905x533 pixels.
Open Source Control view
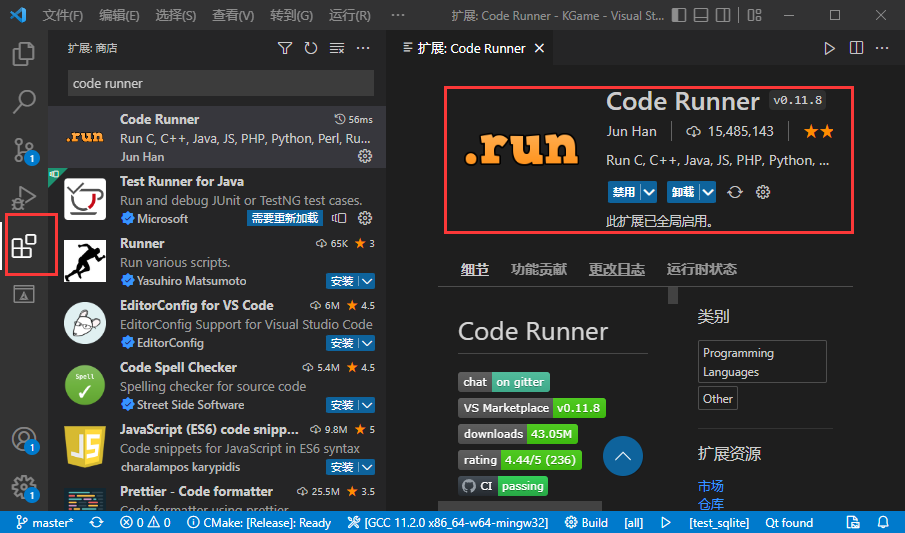click(x=23, y=150)
